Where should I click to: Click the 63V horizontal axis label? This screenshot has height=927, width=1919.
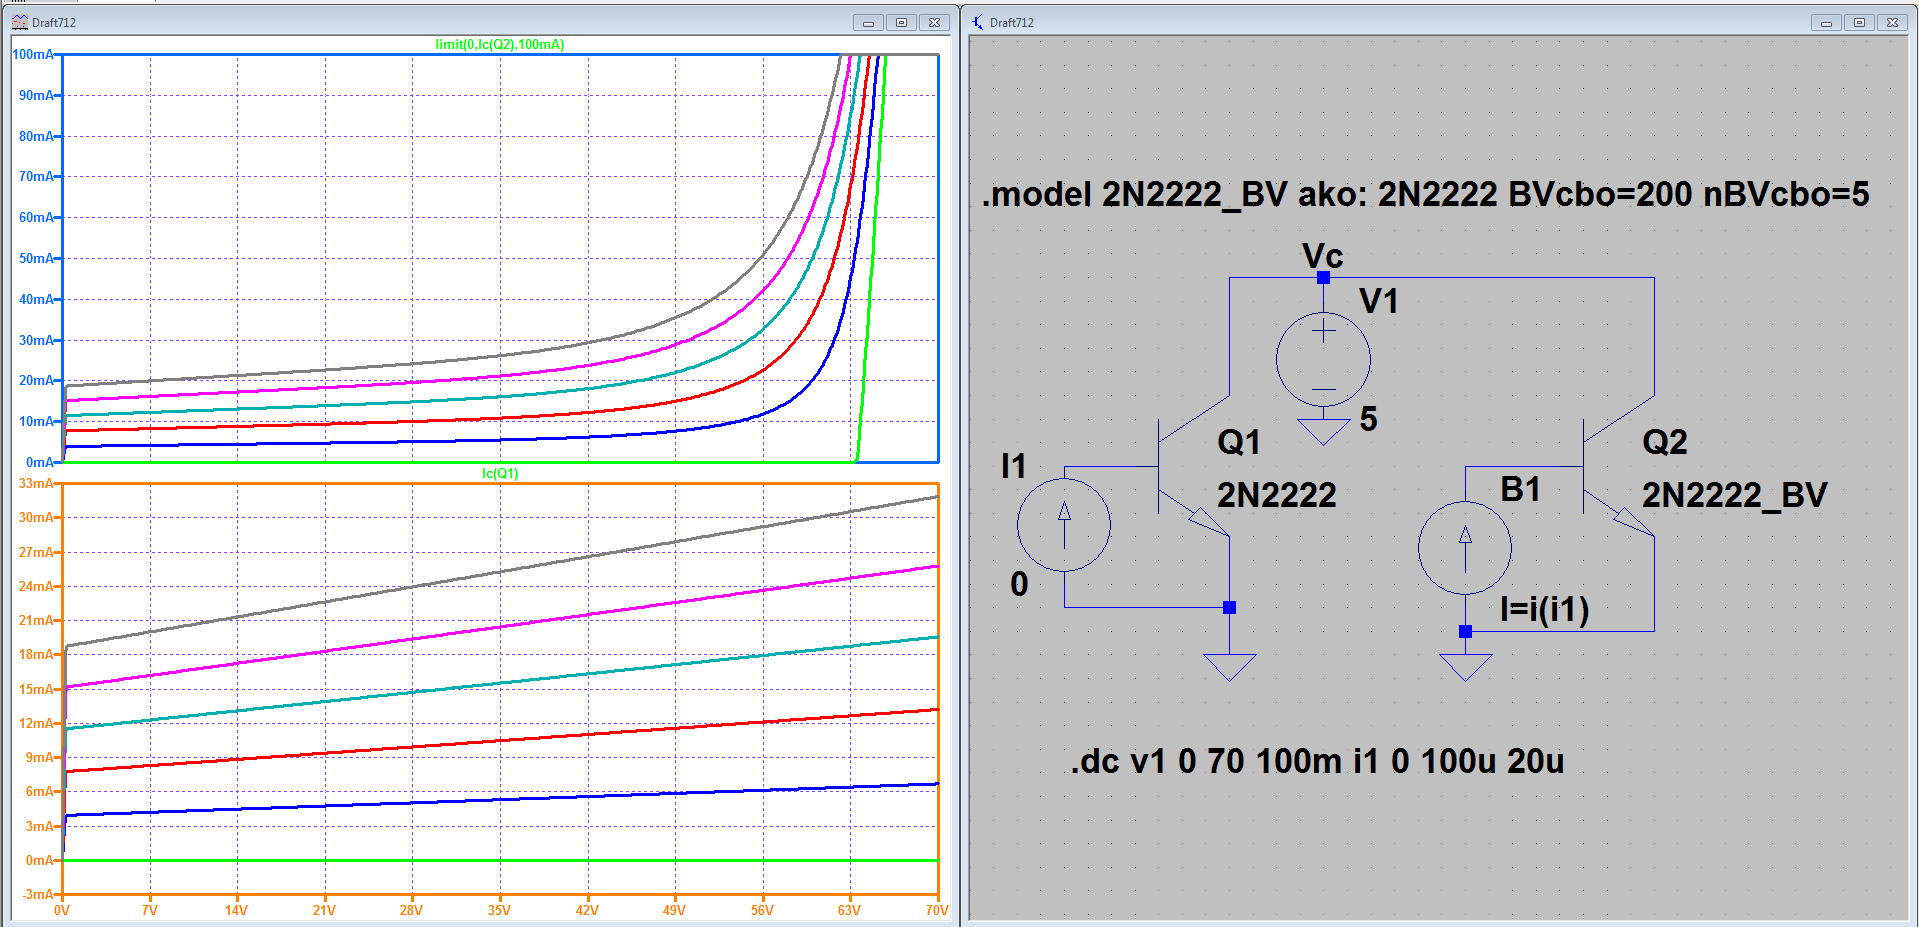849,910
